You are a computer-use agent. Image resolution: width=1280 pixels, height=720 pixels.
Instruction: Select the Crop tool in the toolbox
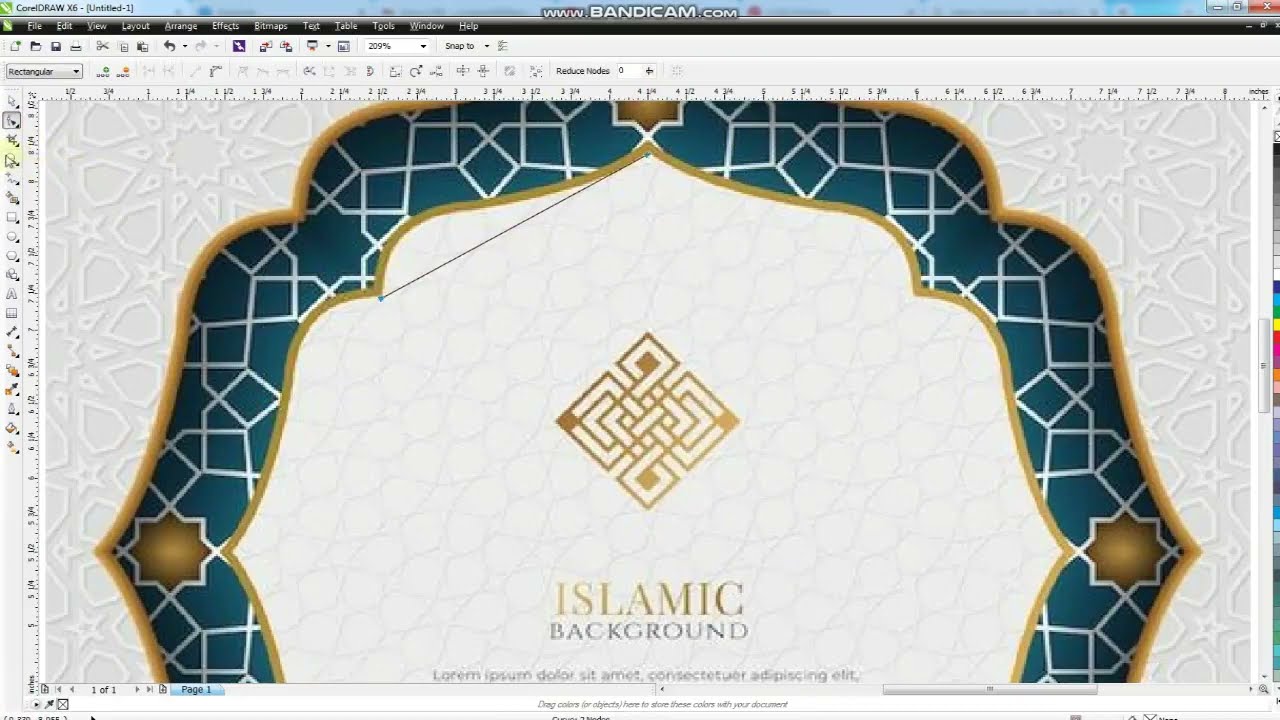pyautogui.click(x=12, y=141)
